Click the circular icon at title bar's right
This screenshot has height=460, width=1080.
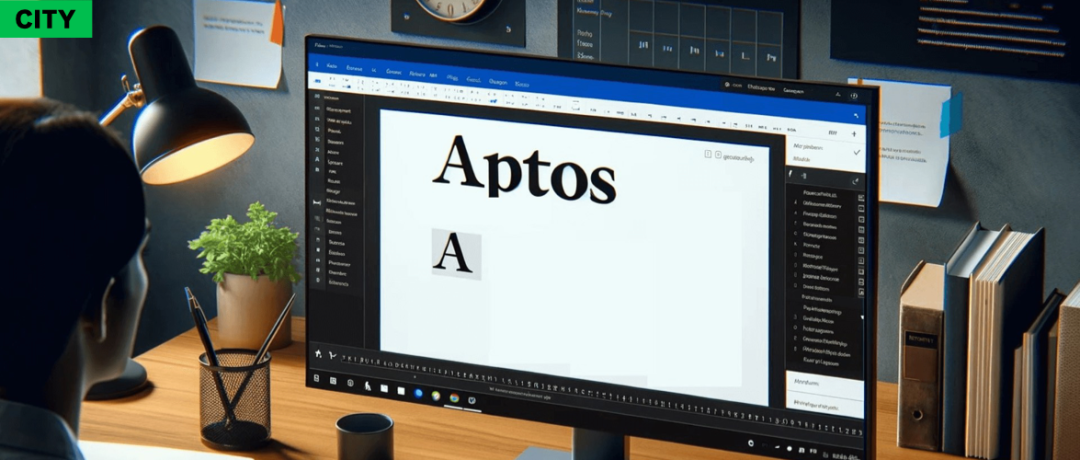pyautogui.click(x=854, y=96)
